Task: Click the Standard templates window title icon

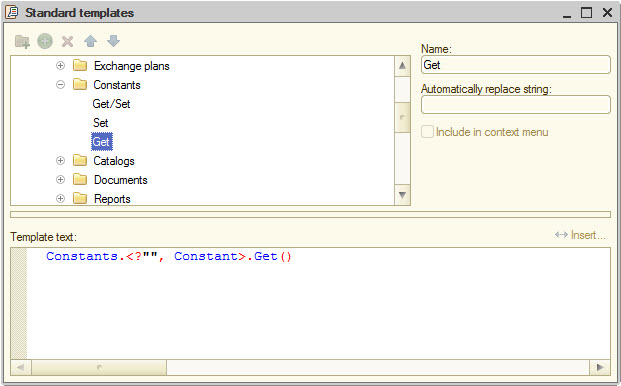Action: (12, 12)
